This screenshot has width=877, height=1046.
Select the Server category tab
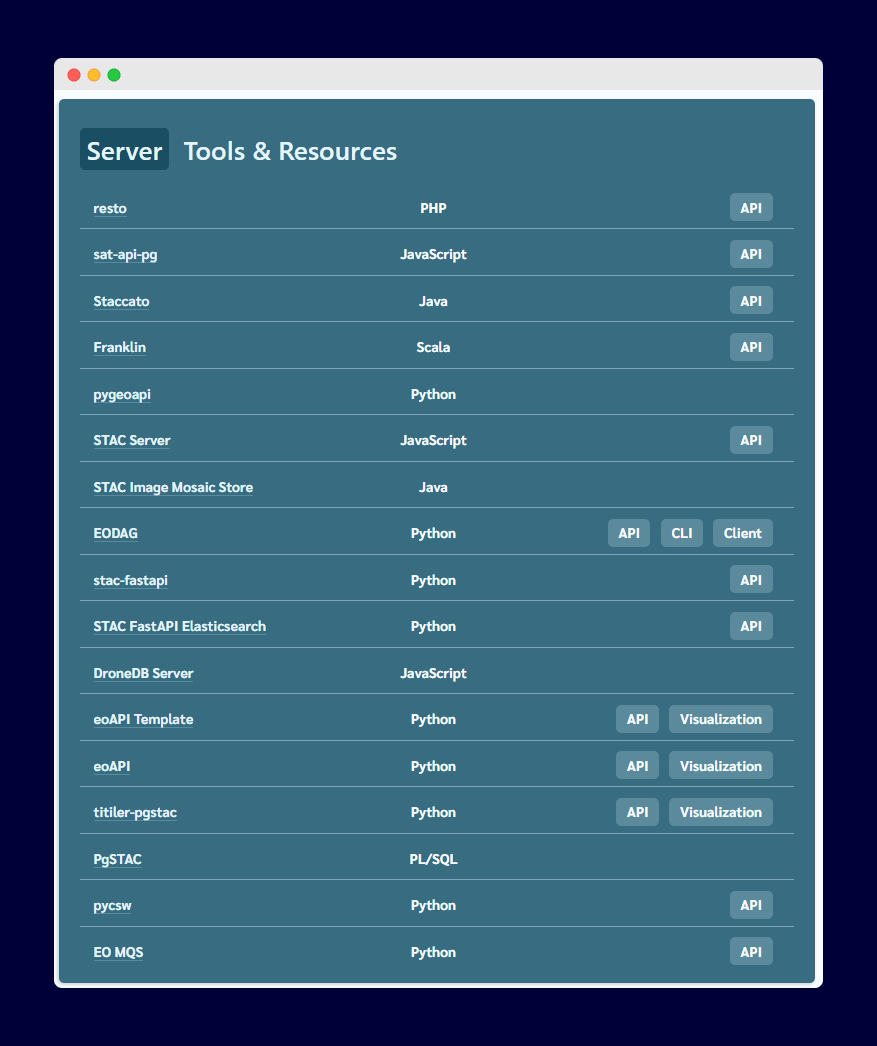click(124, 149)
